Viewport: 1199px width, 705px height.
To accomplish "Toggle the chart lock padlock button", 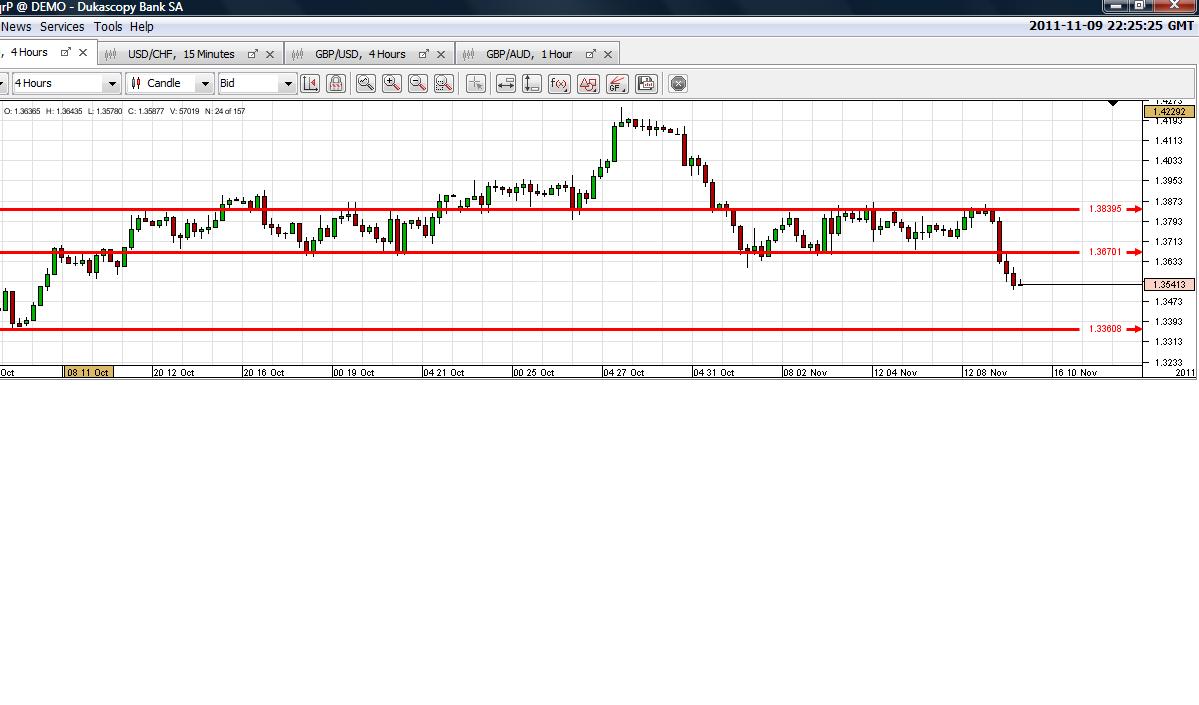I will coord(336,83).
